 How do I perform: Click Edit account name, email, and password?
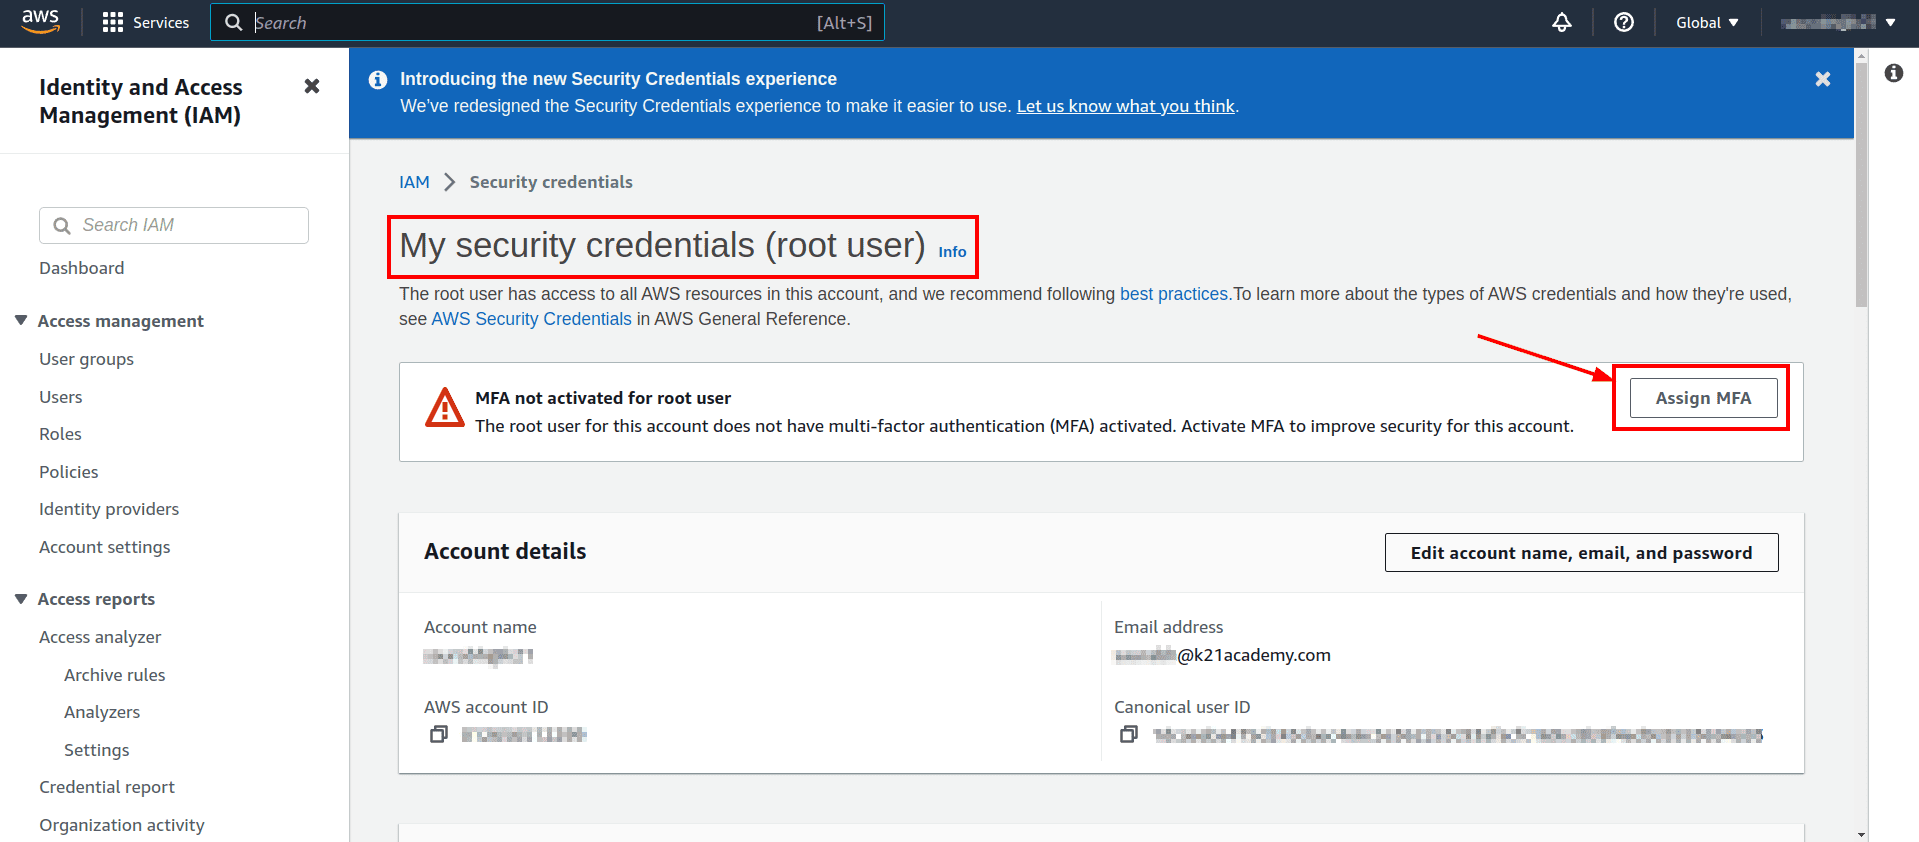[1580, 553]
